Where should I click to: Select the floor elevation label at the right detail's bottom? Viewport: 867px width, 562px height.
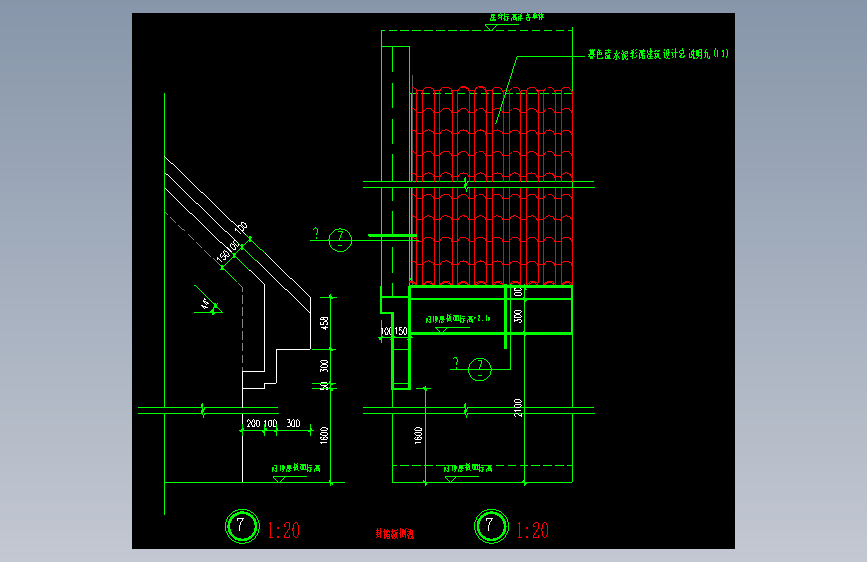[x=468, y=468]
